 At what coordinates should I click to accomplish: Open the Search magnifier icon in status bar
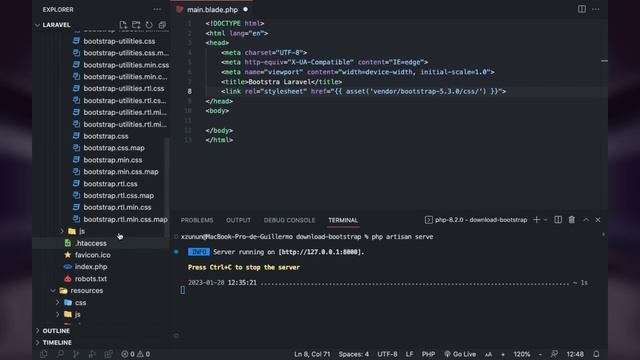click(x=60, y=354)
